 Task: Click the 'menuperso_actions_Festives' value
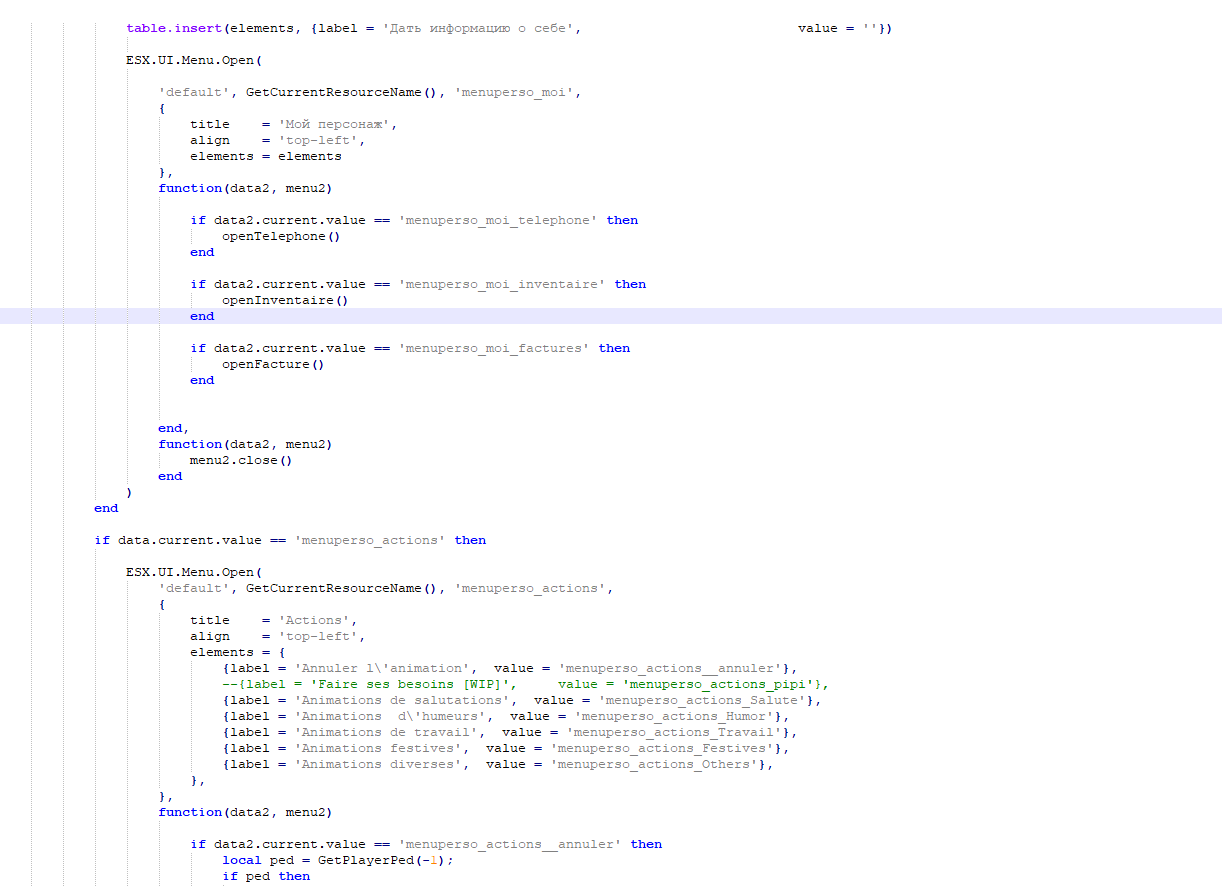click(662, 748)
